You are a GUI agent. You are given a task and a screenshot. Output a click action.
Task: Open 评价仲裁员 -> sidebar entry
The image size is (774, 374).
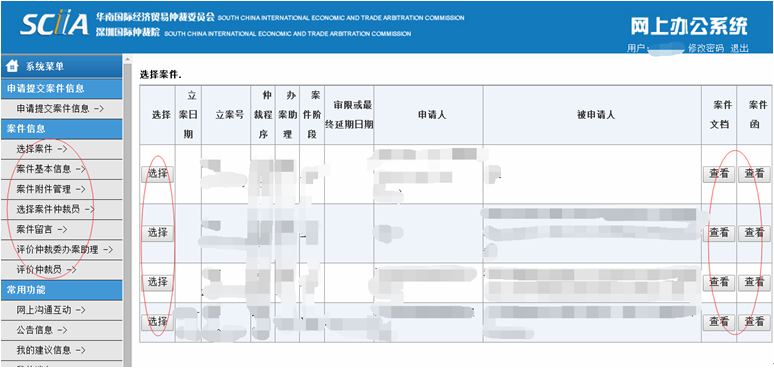61,270
